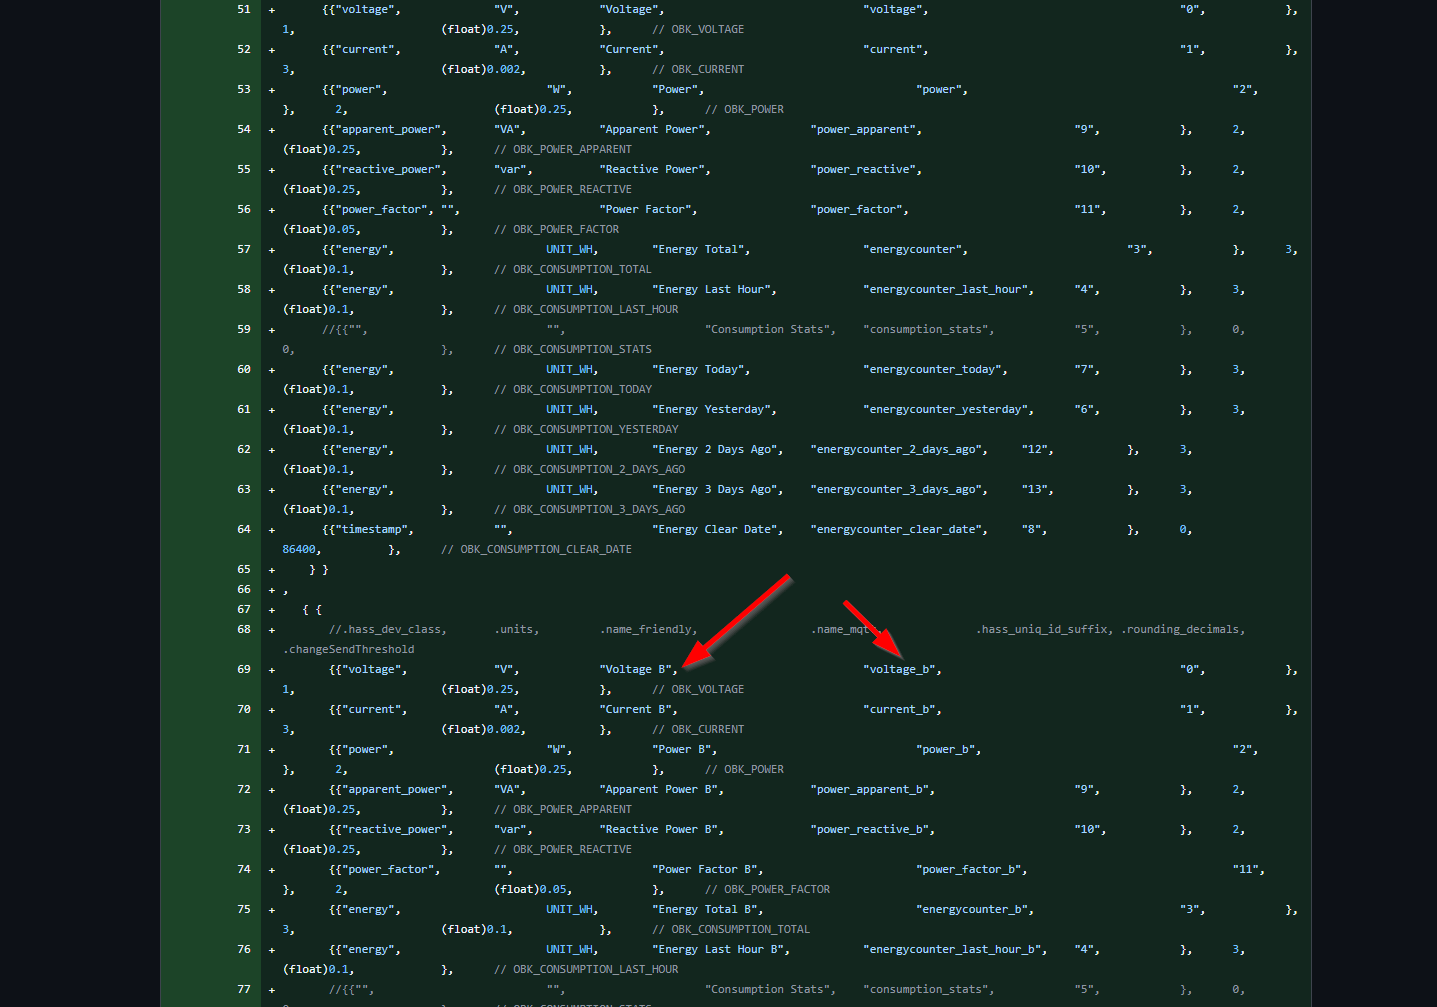Image resolution: width=1437 pixels, height=1007 pixels.
Task: Click the // OBK_CONSUMPTION_CLEAR_DATE comment
Action: pos(536,549)
